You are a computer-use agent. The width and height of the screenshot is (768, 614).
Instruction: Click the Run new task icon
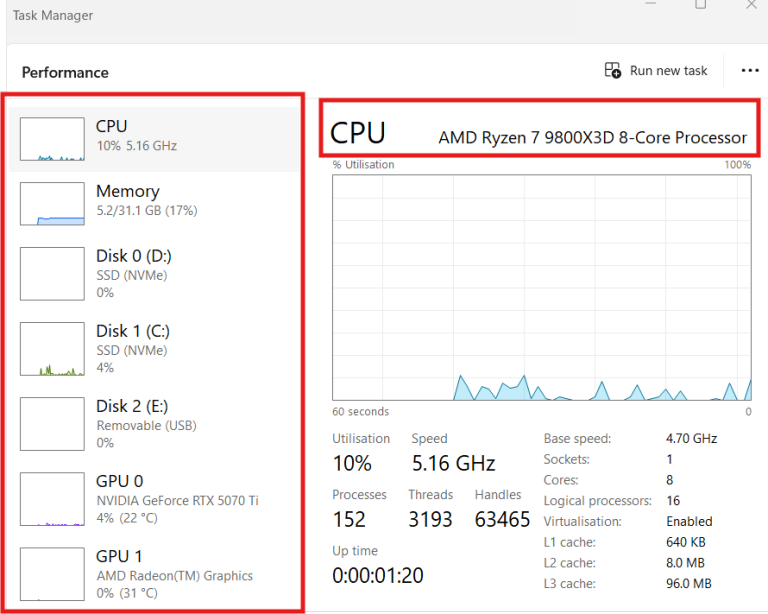pos(613,71)
